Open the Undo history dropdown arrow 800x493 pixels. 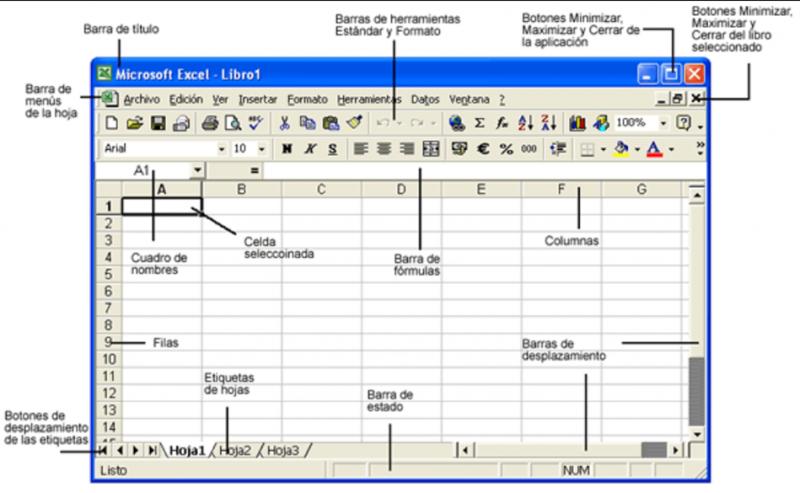point(399,123)
